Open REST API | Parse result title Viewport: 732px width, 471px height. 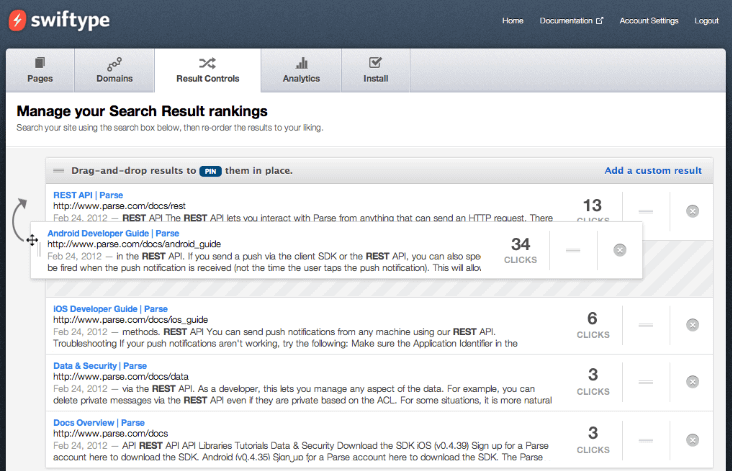point(88,195)
